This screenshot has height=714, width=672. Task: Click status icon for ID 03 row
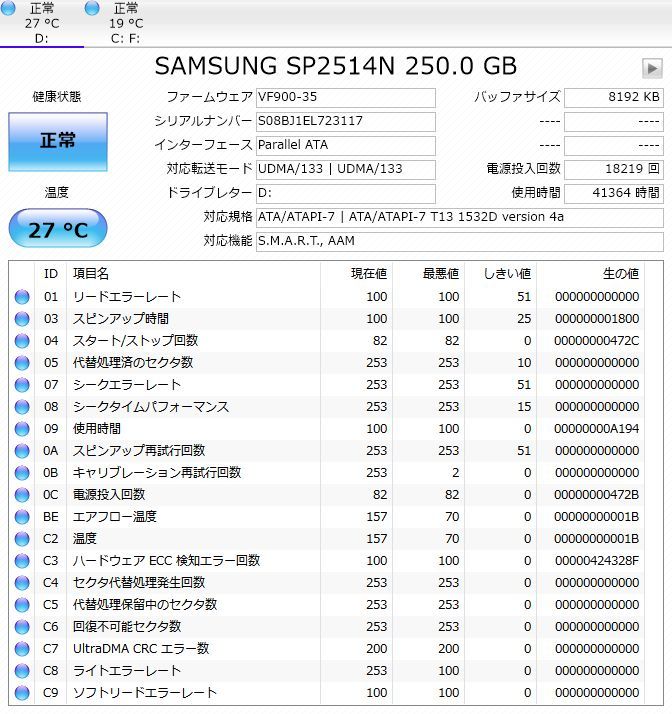22,319
